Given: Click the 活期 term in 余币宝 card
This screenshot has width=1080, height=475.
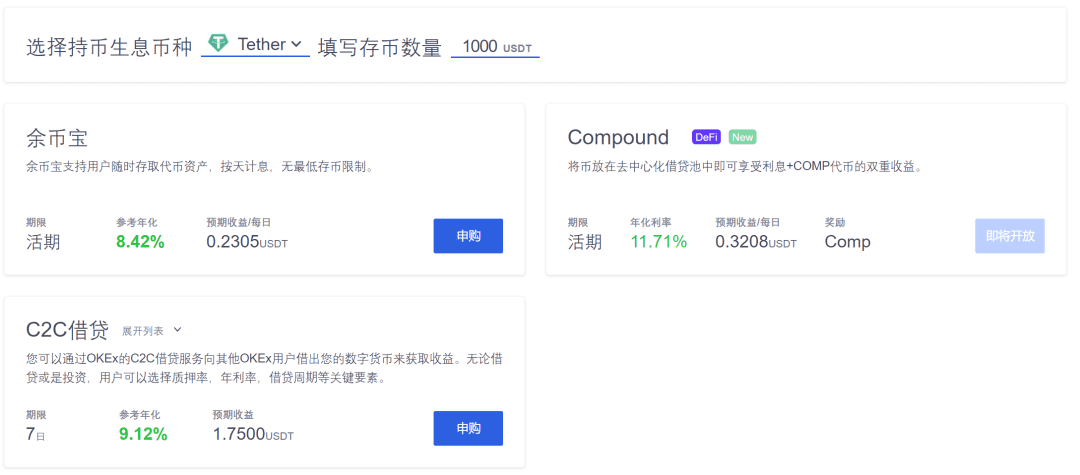Looking at the screenshot, I should [43, 242].
